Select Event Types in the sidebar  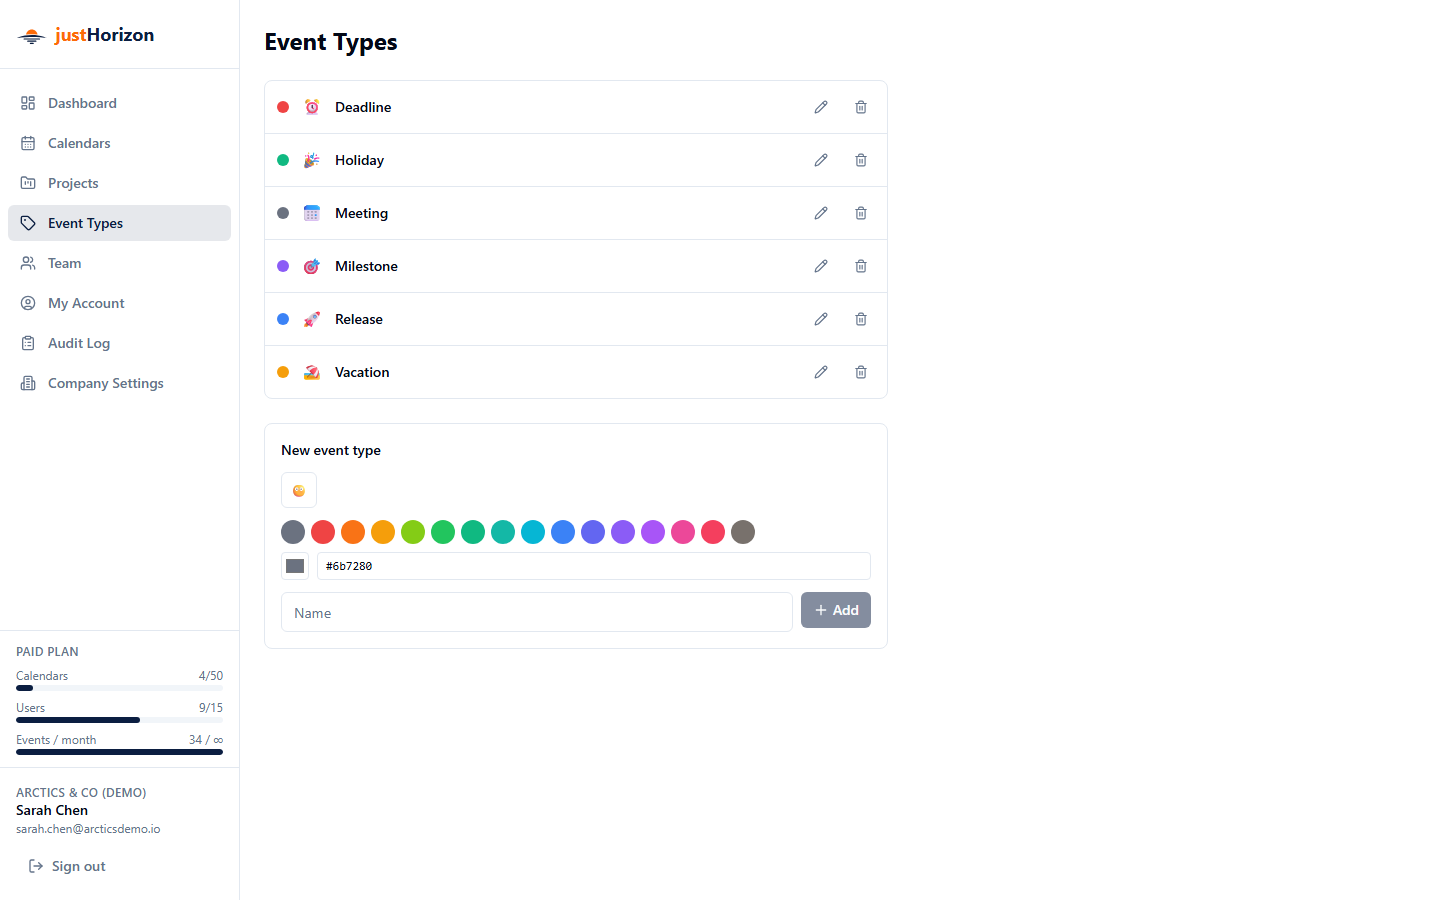coord(119,223)
